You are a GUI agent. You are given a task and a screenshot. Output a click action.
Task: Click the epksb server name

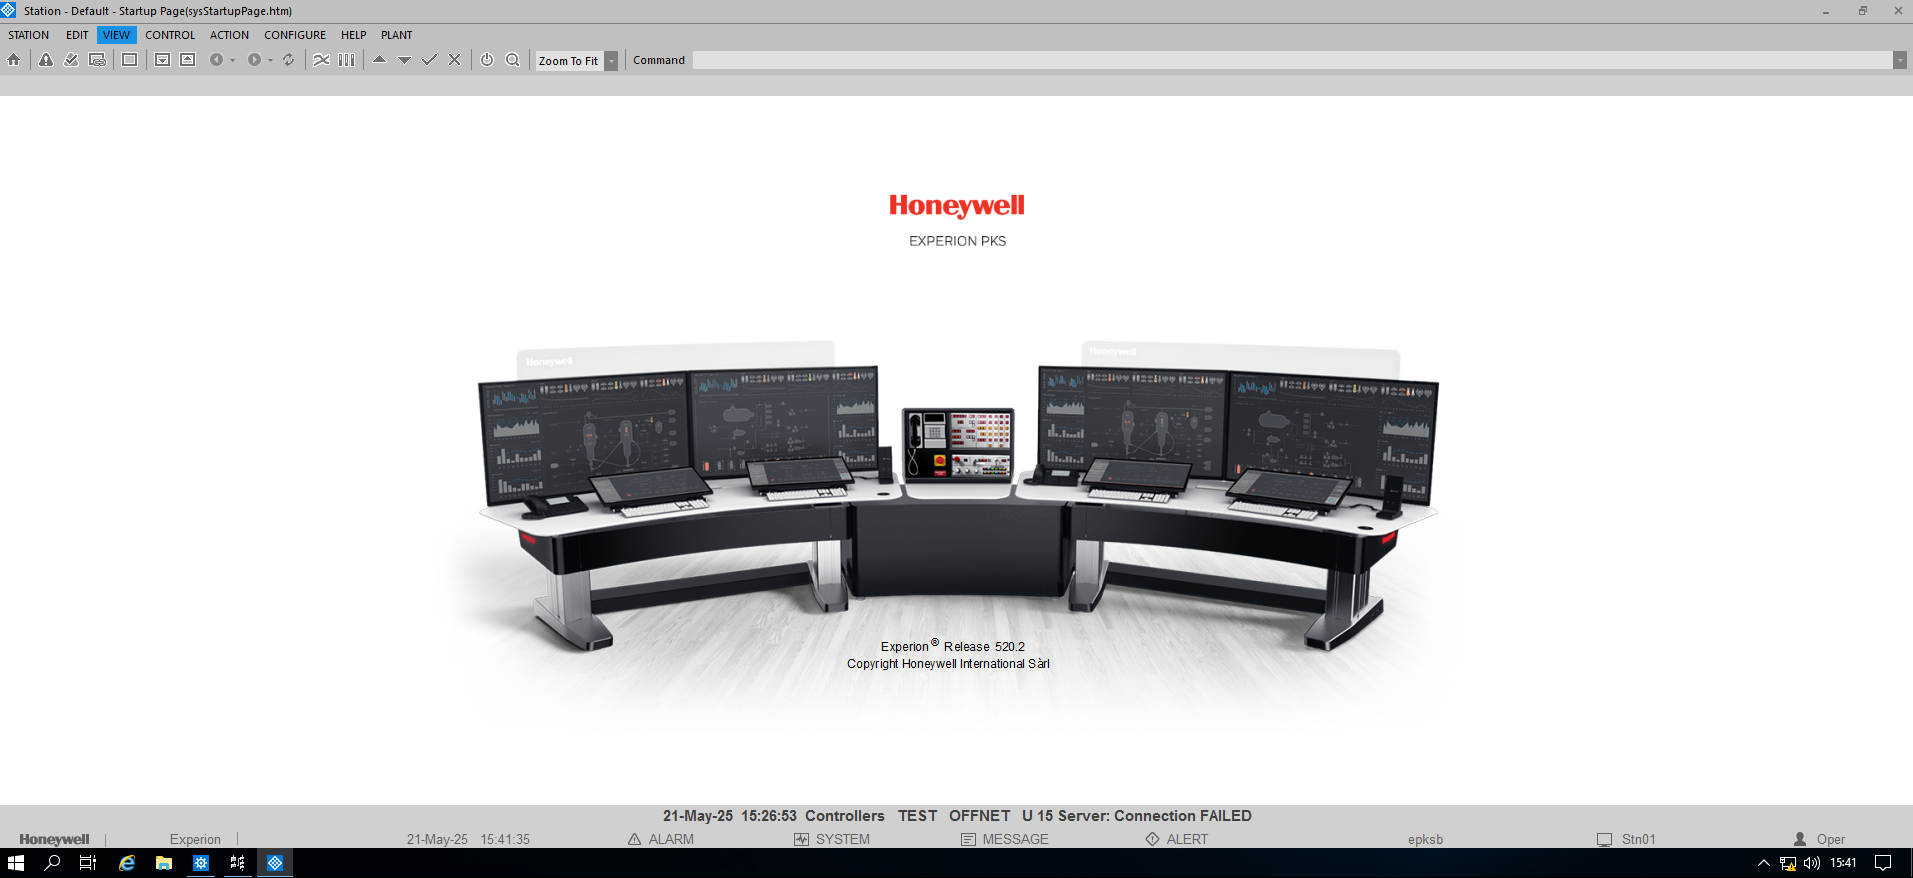coord(1425,839)
